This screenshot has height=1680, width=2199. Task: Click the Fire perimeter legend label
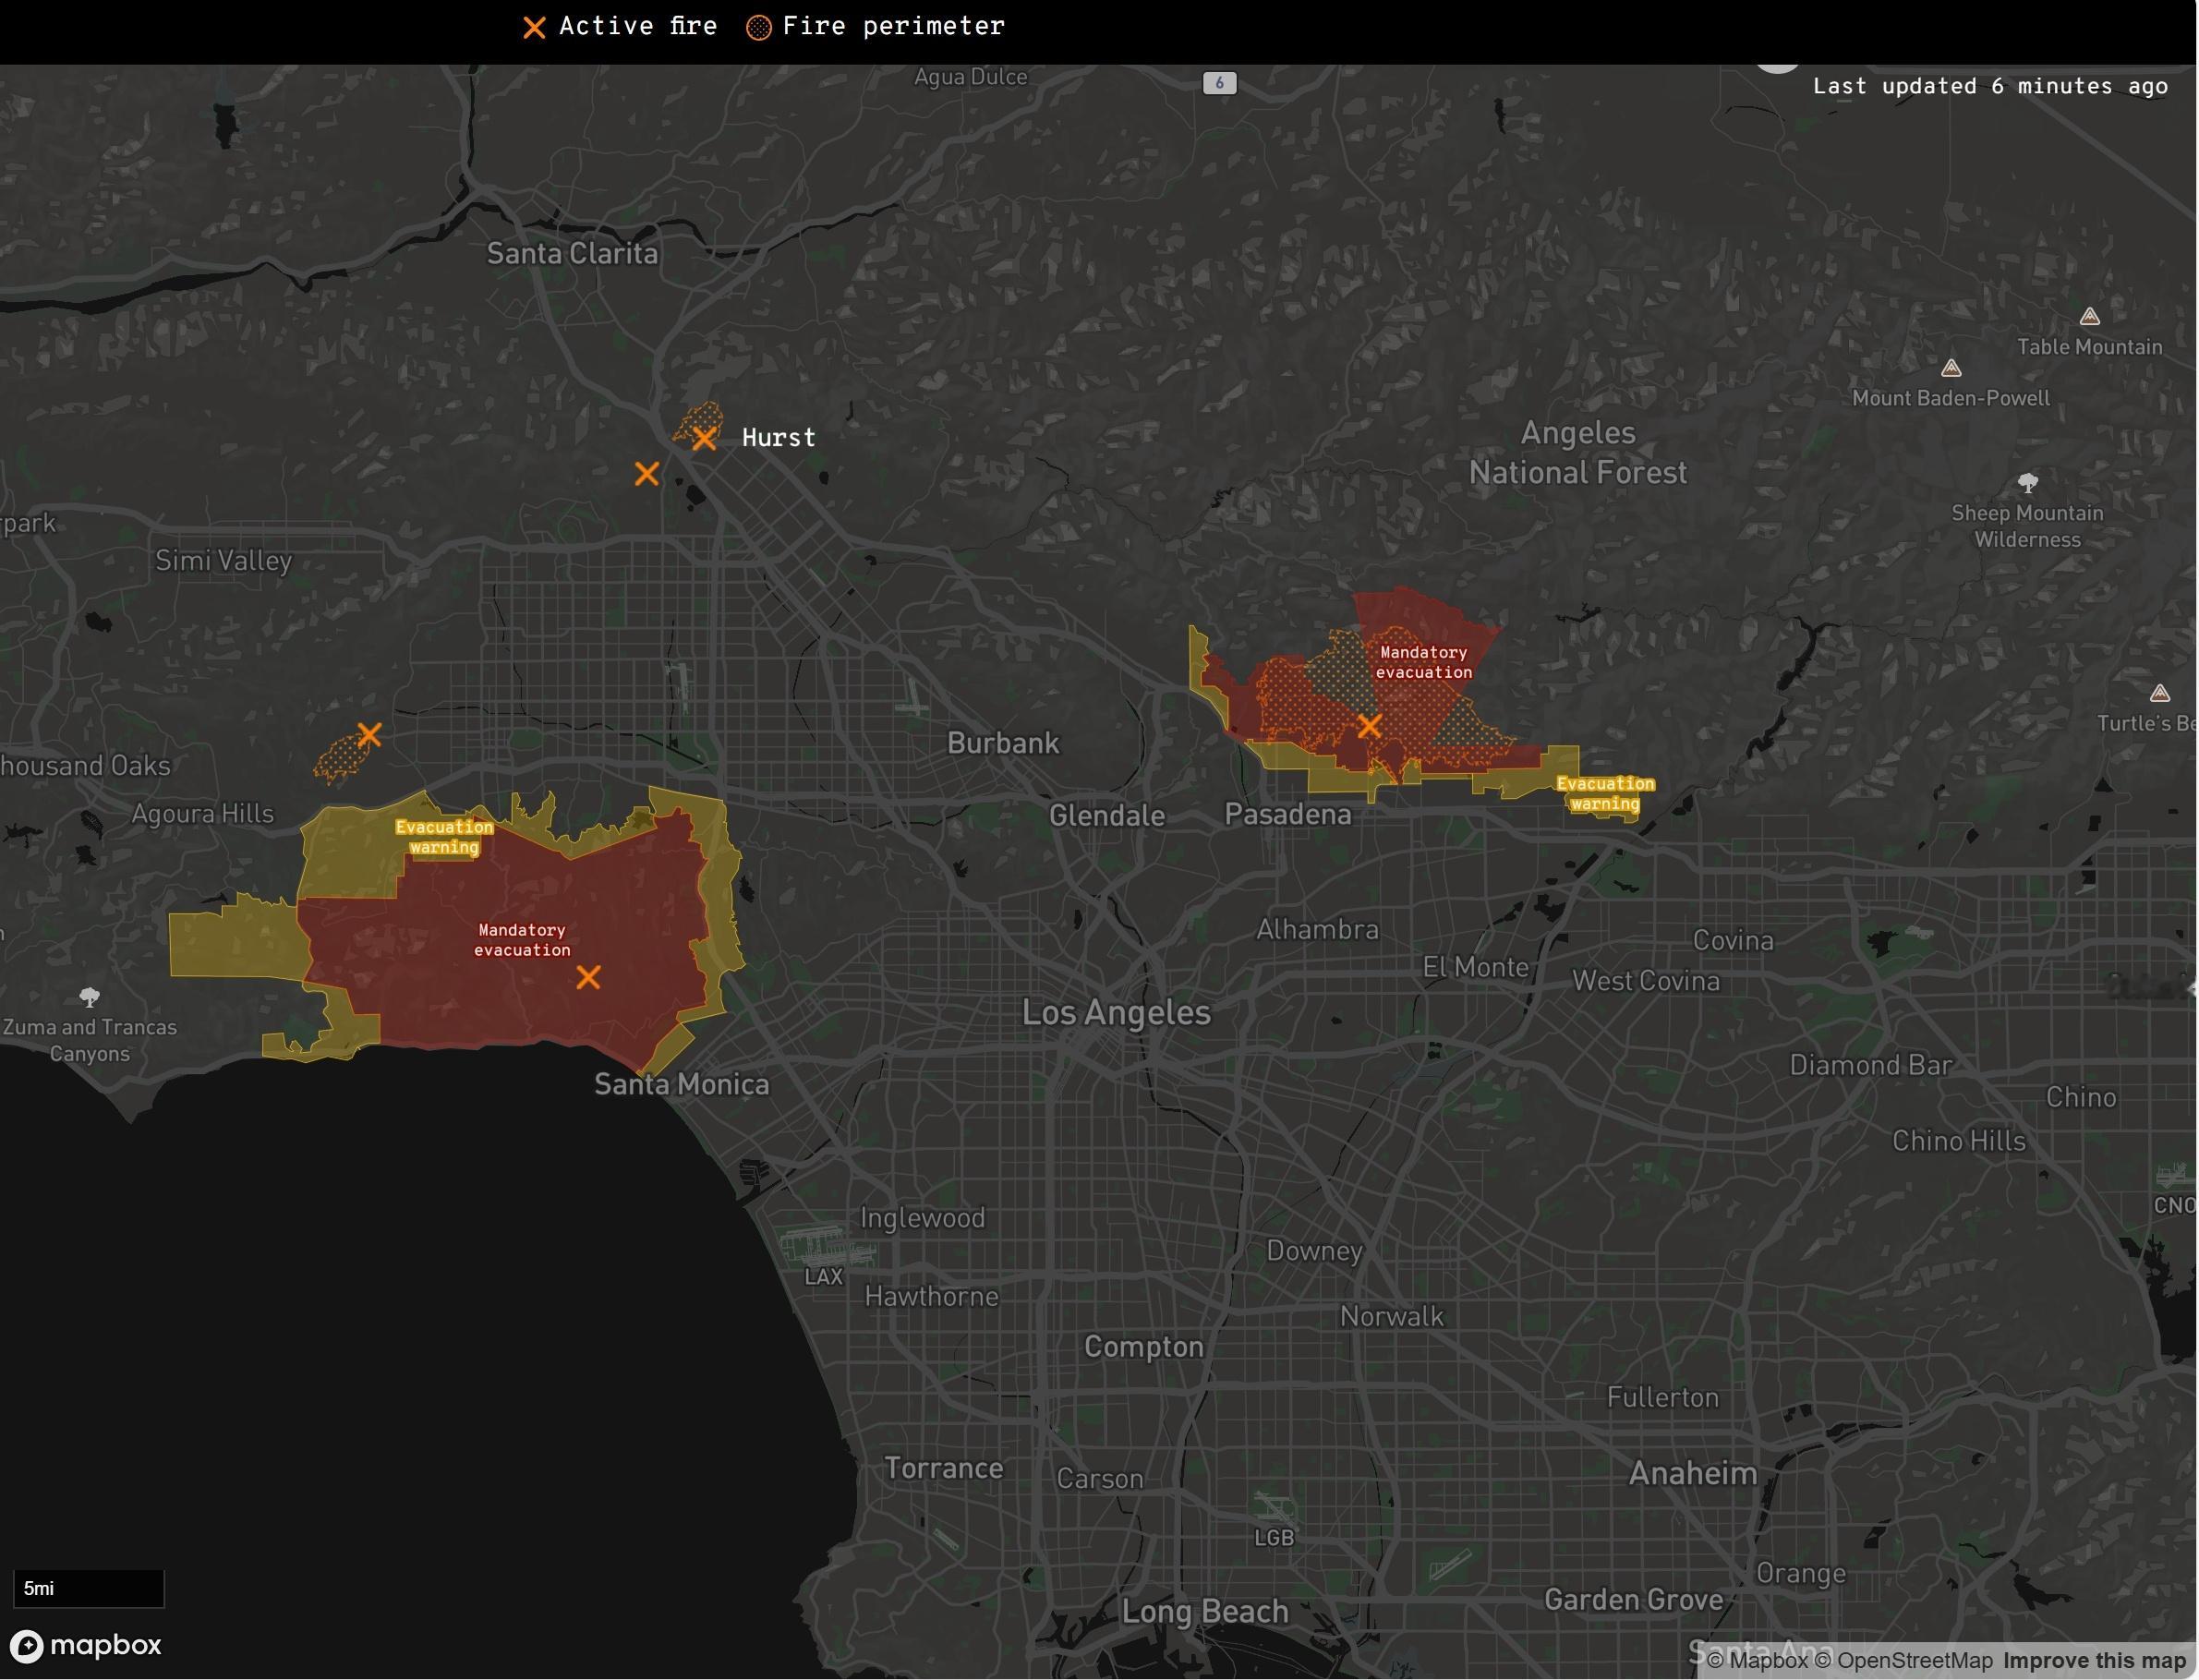[893, 26]
